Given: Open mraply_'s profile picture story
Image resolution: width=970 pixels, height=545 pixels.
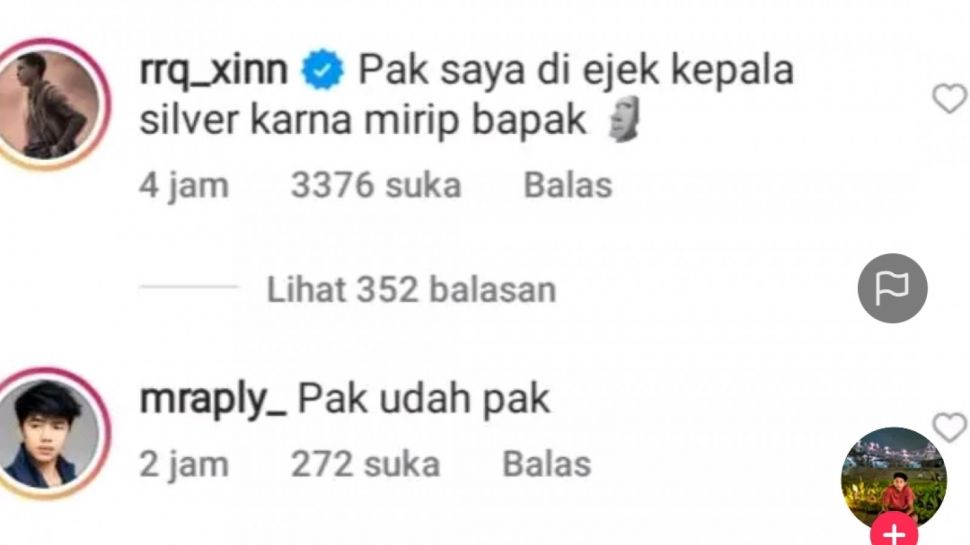Looking at the screenshot, I should (49, 433).
